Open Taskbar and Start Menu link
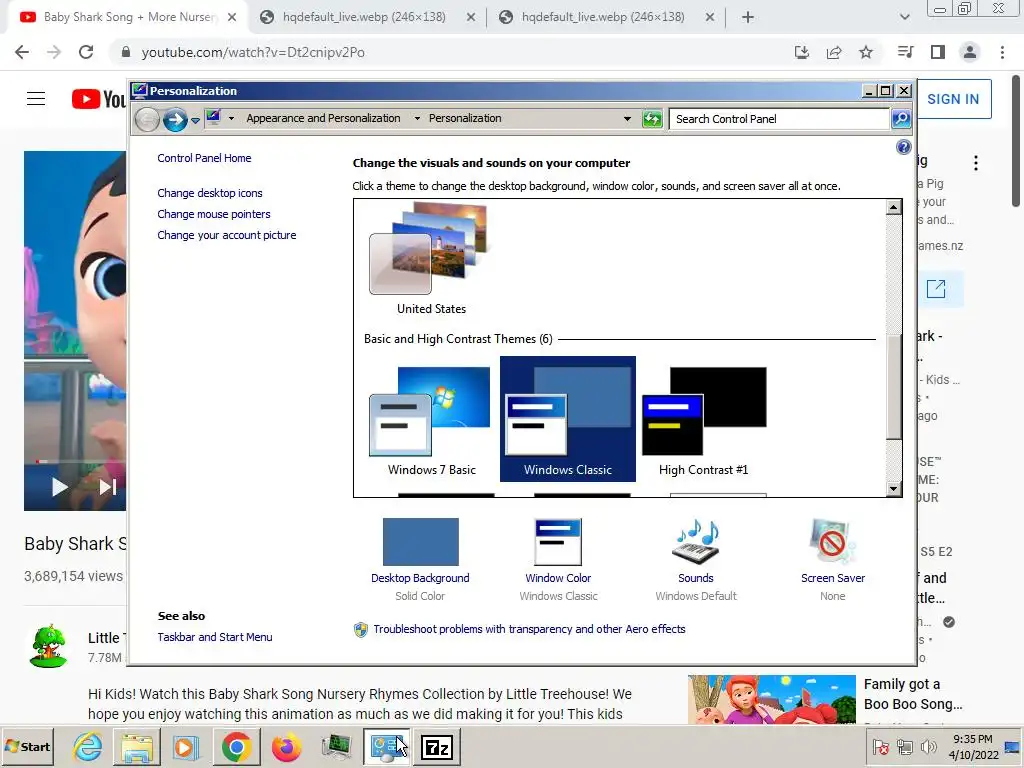The image size is (1024, 768). [x=215, y=637]
